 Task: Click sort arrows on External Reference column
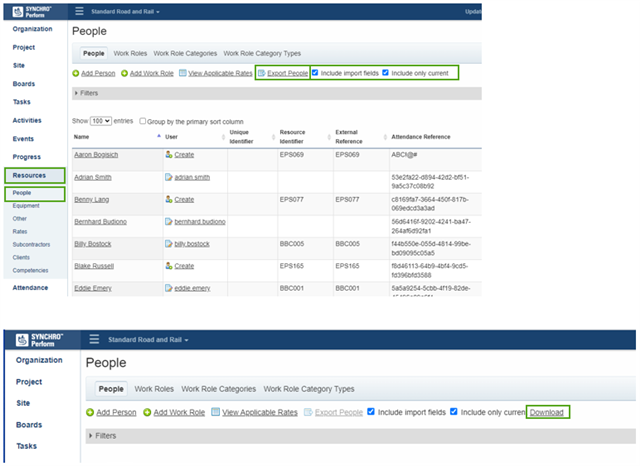385,137
